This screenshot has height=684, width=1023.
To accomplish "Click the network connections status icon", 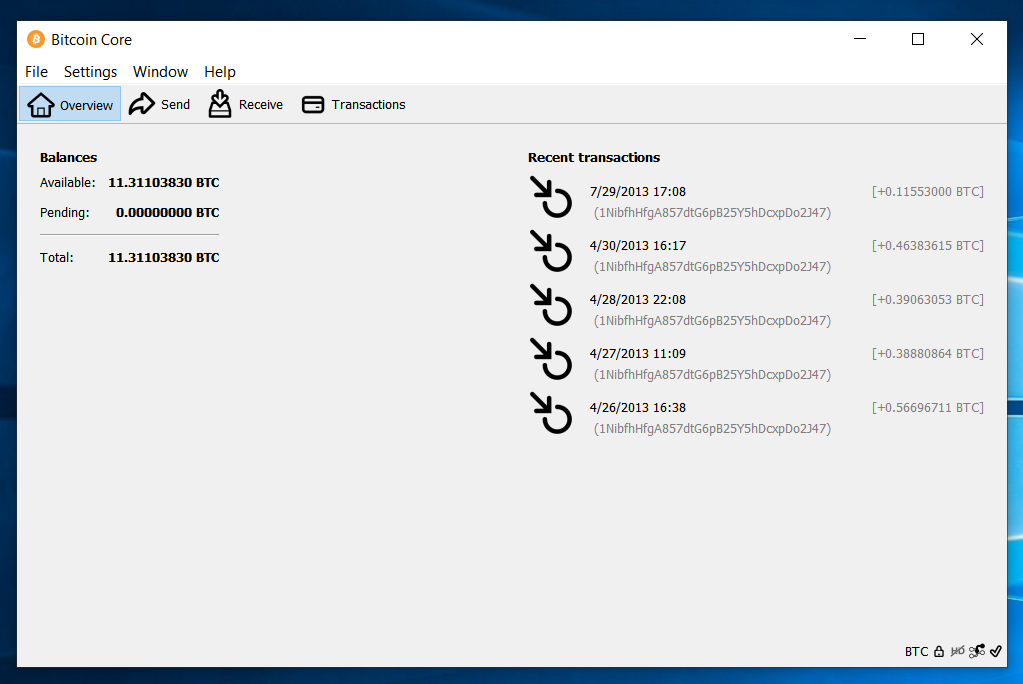I will [977, 651].
